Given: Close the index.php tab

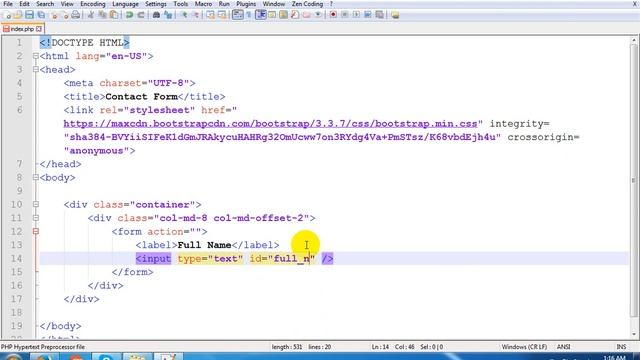Looking at the screenshot, I should click(x=39, y=29).
